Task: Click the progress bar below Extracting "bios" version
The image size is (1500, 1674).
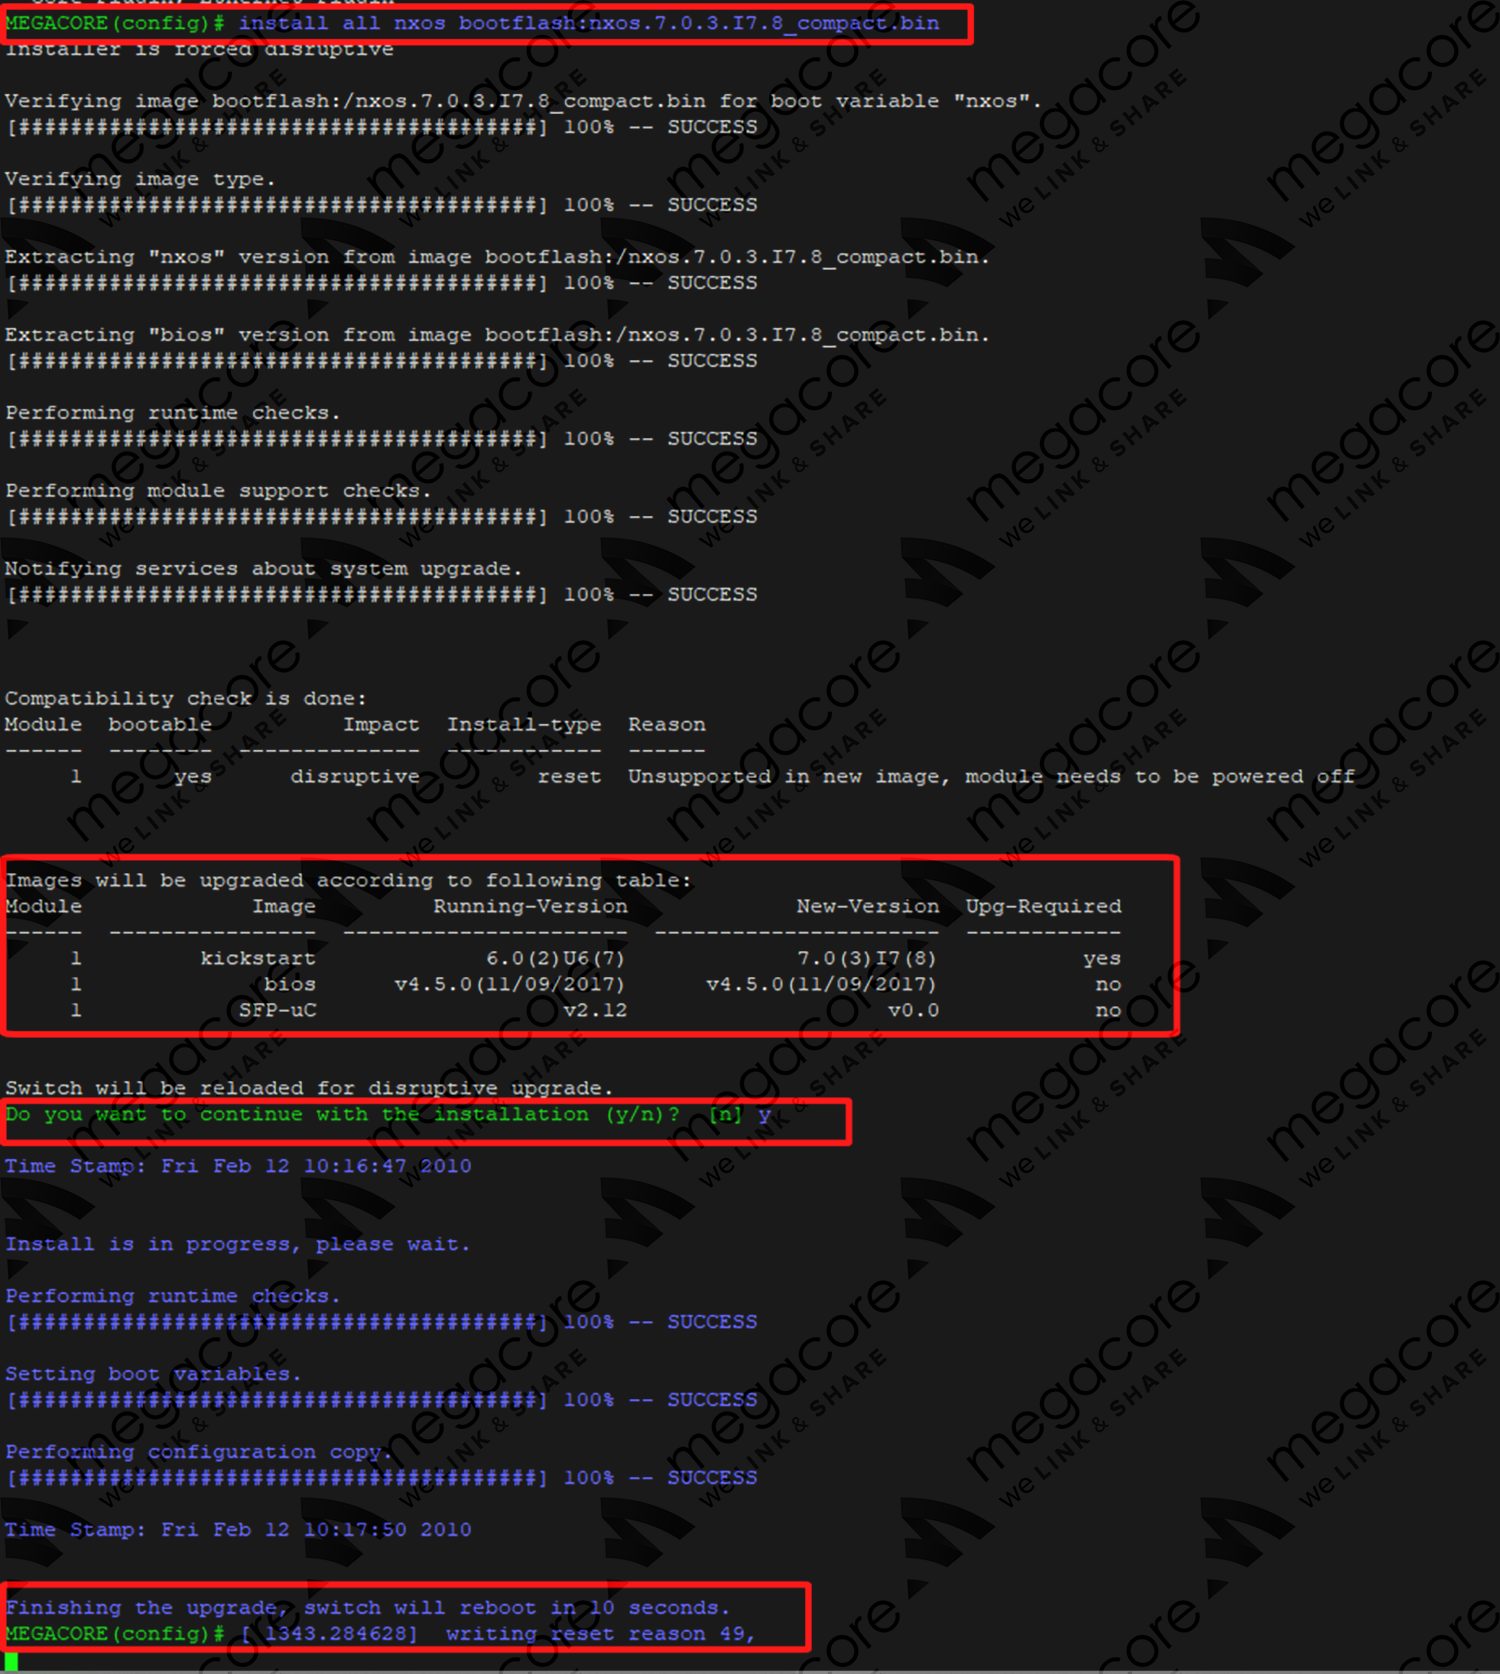Action: (277, 361)
